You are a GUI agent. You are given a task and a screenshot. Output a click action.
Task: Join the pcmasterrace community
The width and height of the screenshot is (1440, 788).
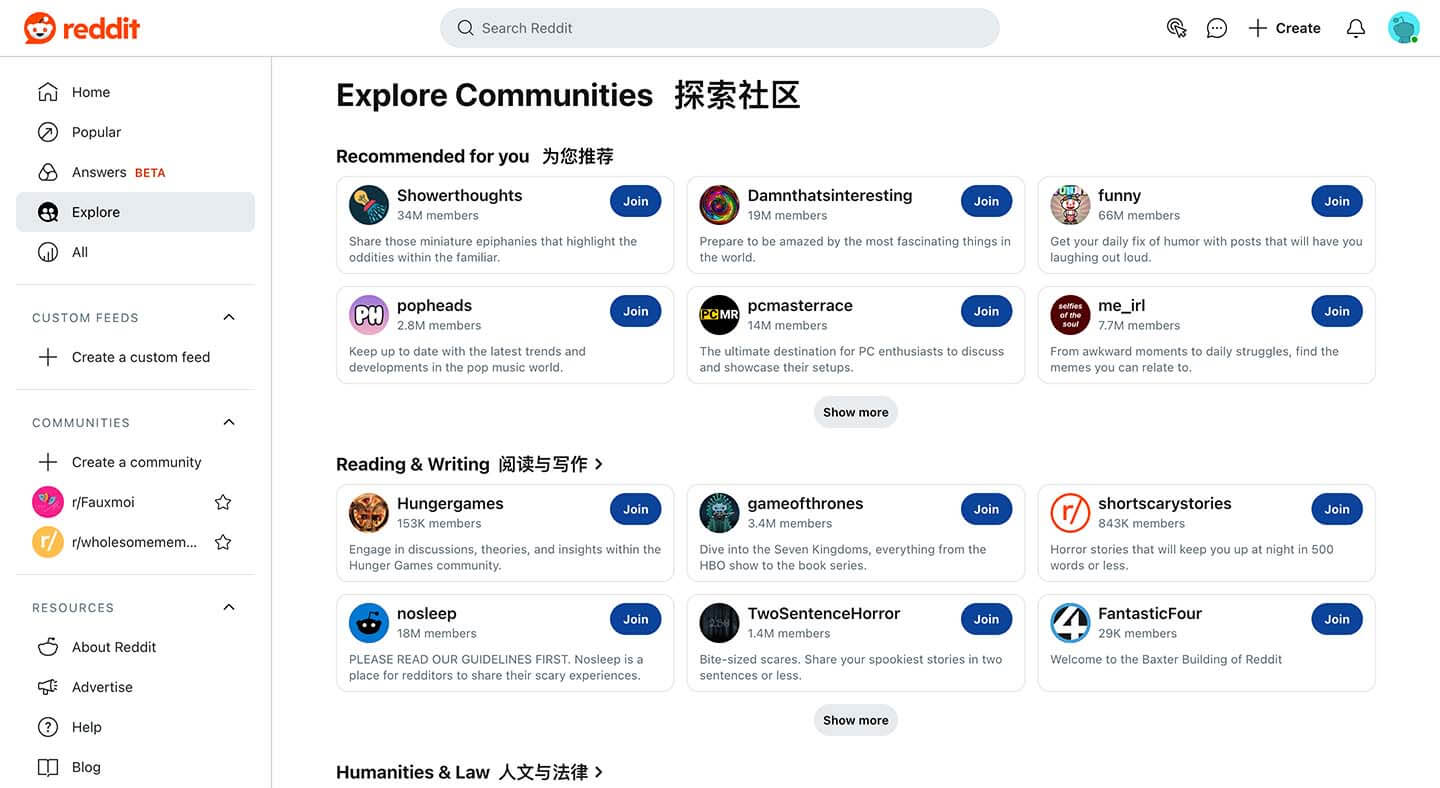(987, 311)
